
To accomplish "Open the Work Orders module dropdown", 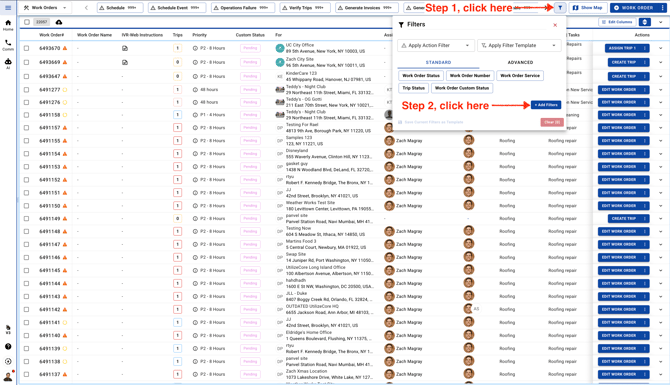I will pos(46,8).
